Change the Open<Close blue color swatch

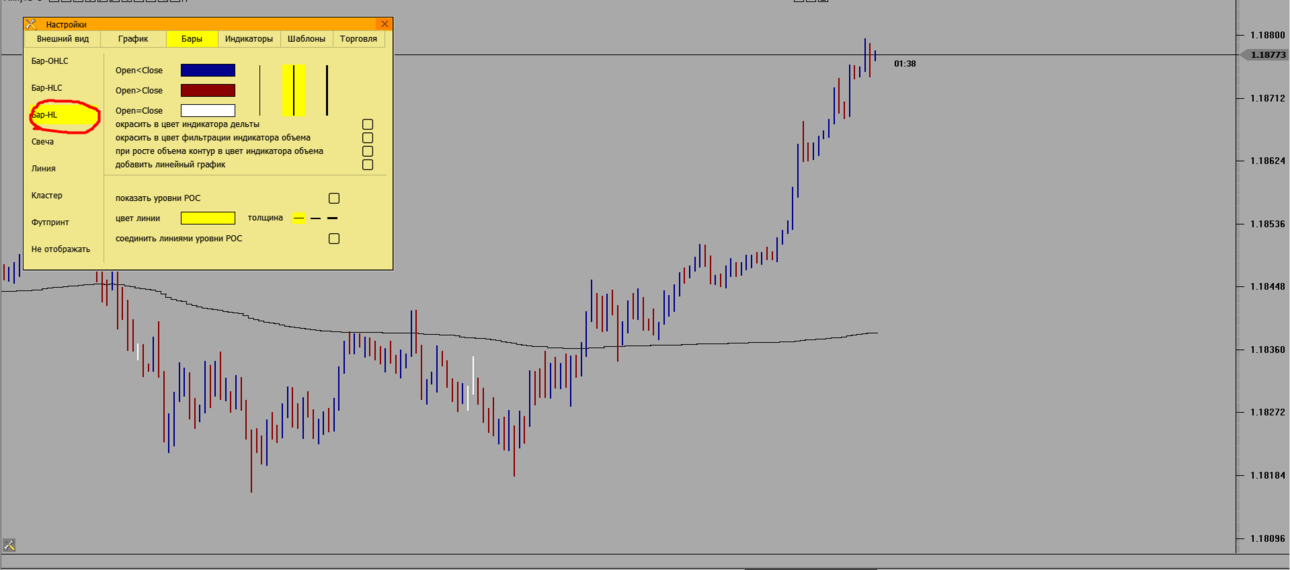point(208,70)
